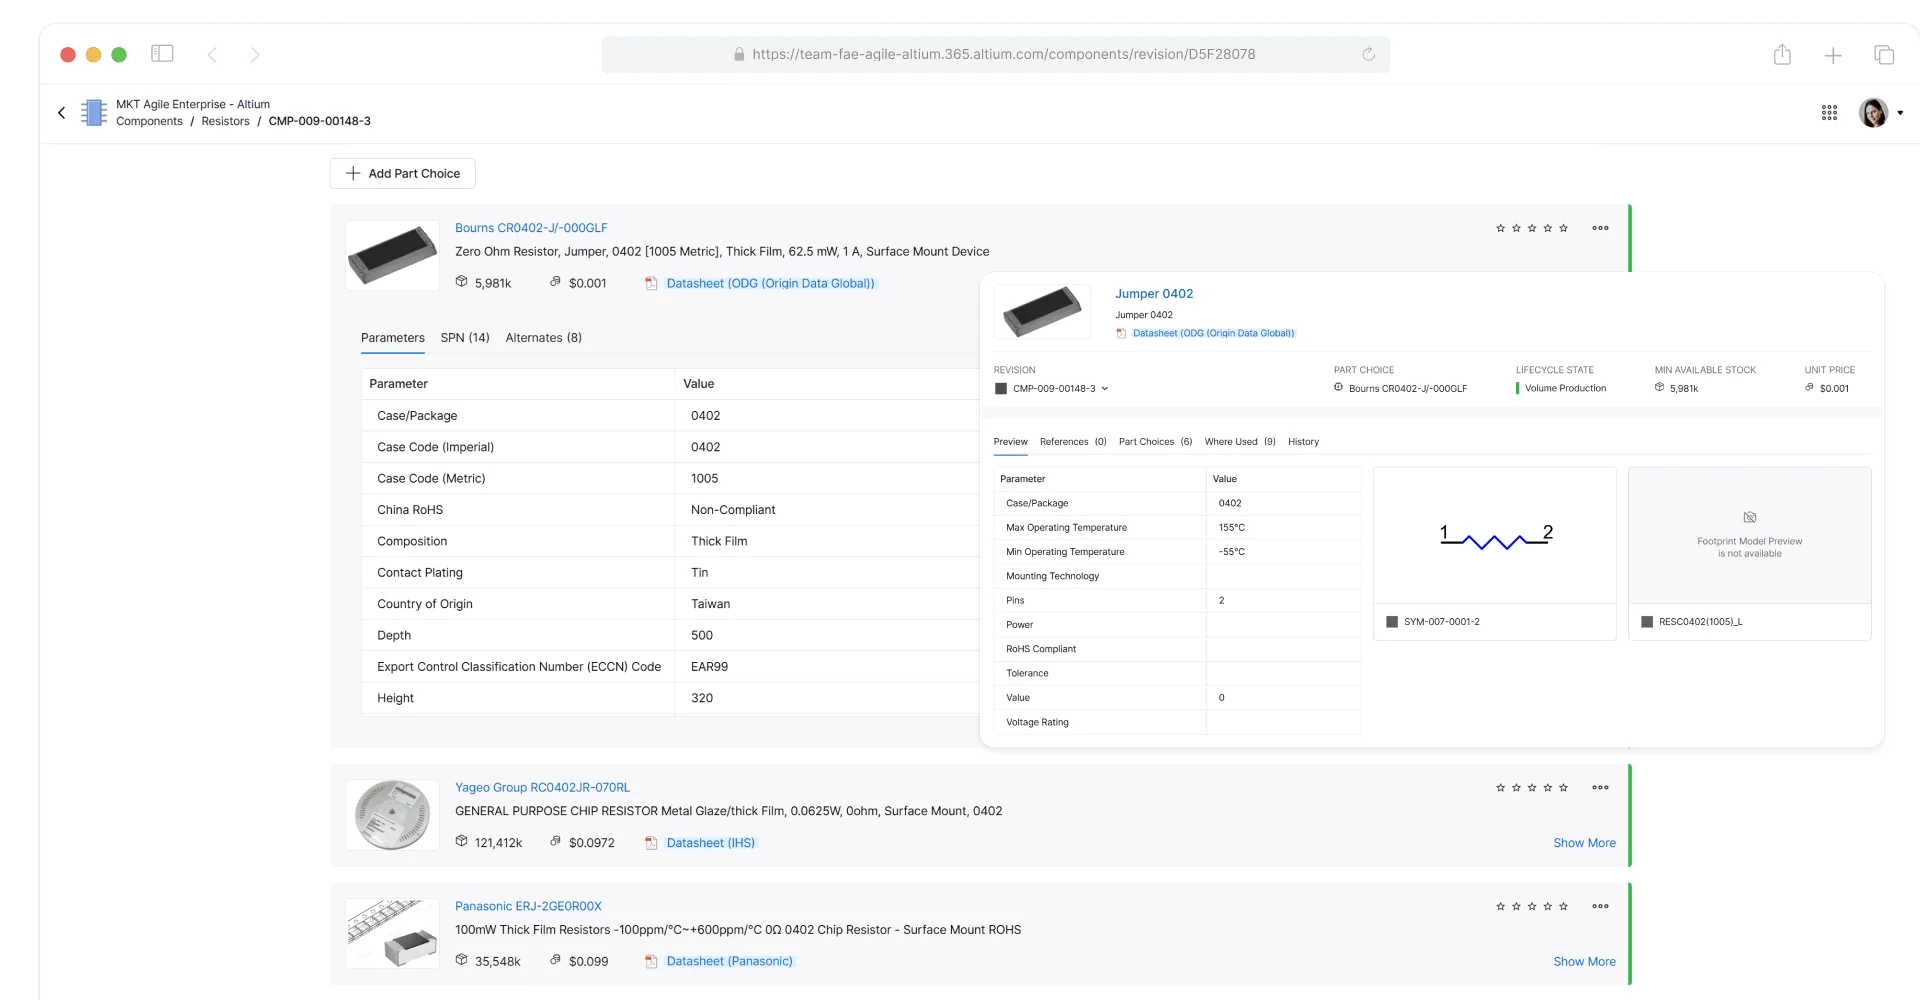Go back with browser back arrow
1920x1000 pixels.
tap(212, 55)
